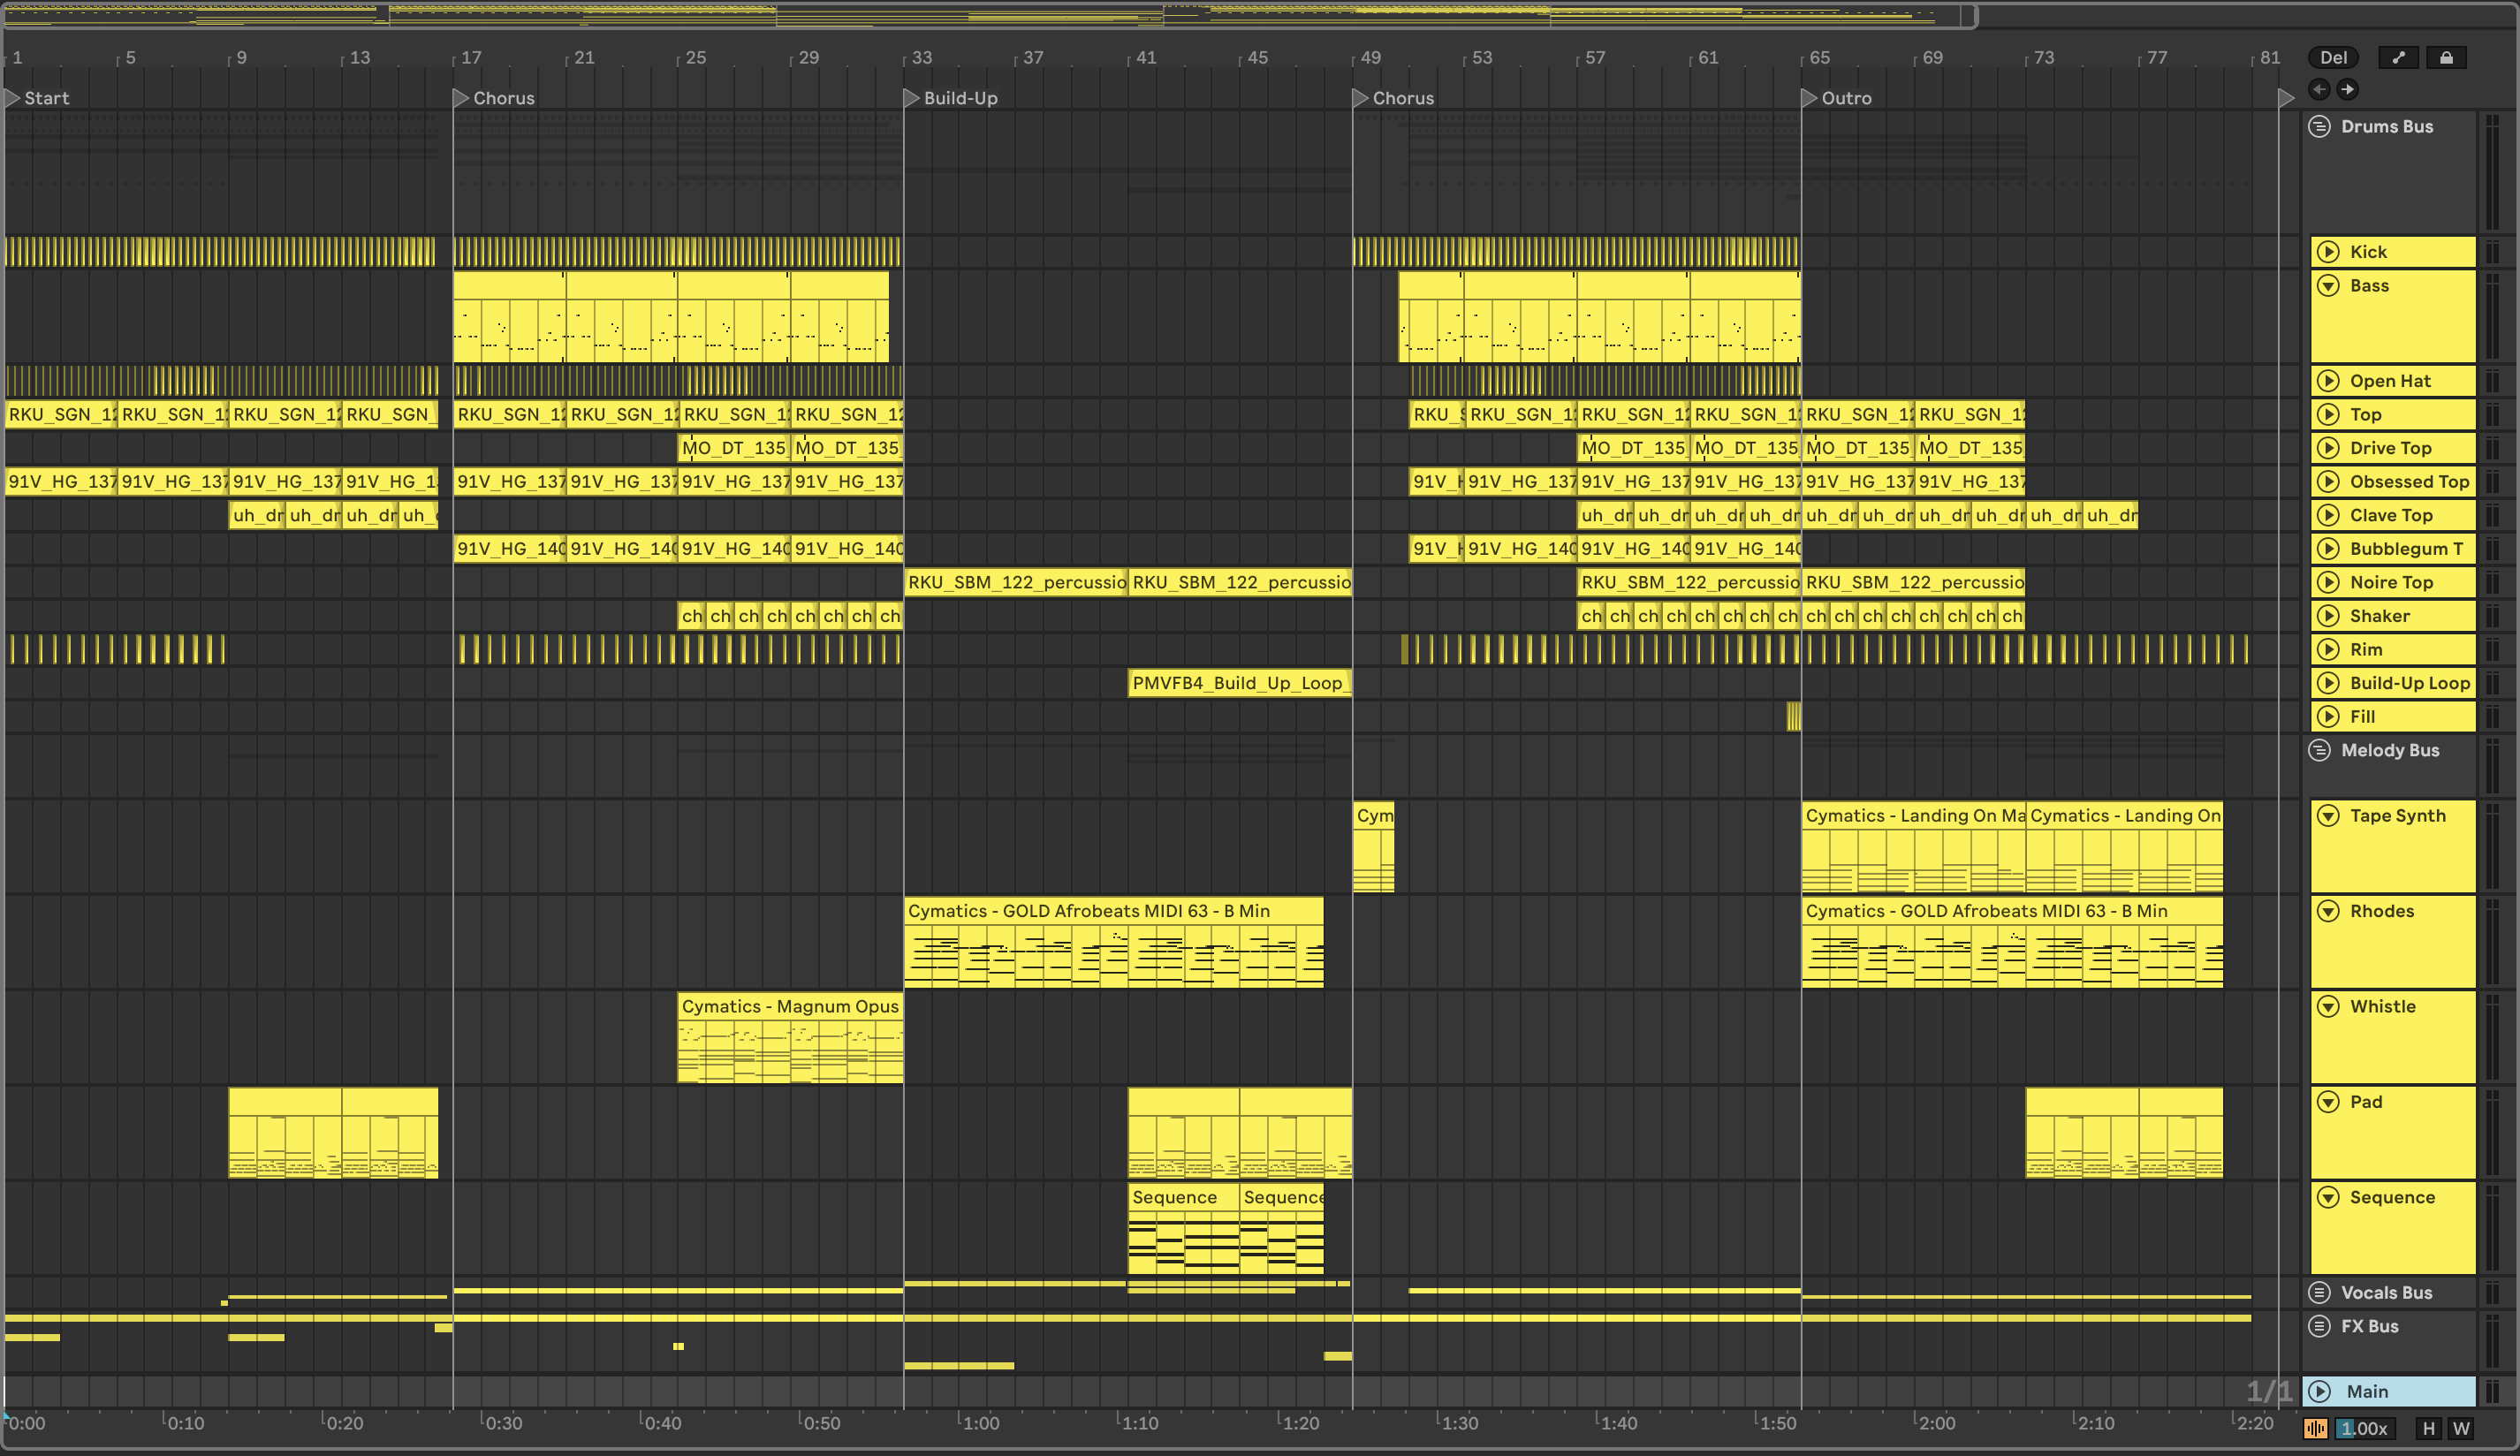The width and height of the screenshot is (2520, 1456).
Task: Collapse the Rhodes track
Action: [2328, 911]
